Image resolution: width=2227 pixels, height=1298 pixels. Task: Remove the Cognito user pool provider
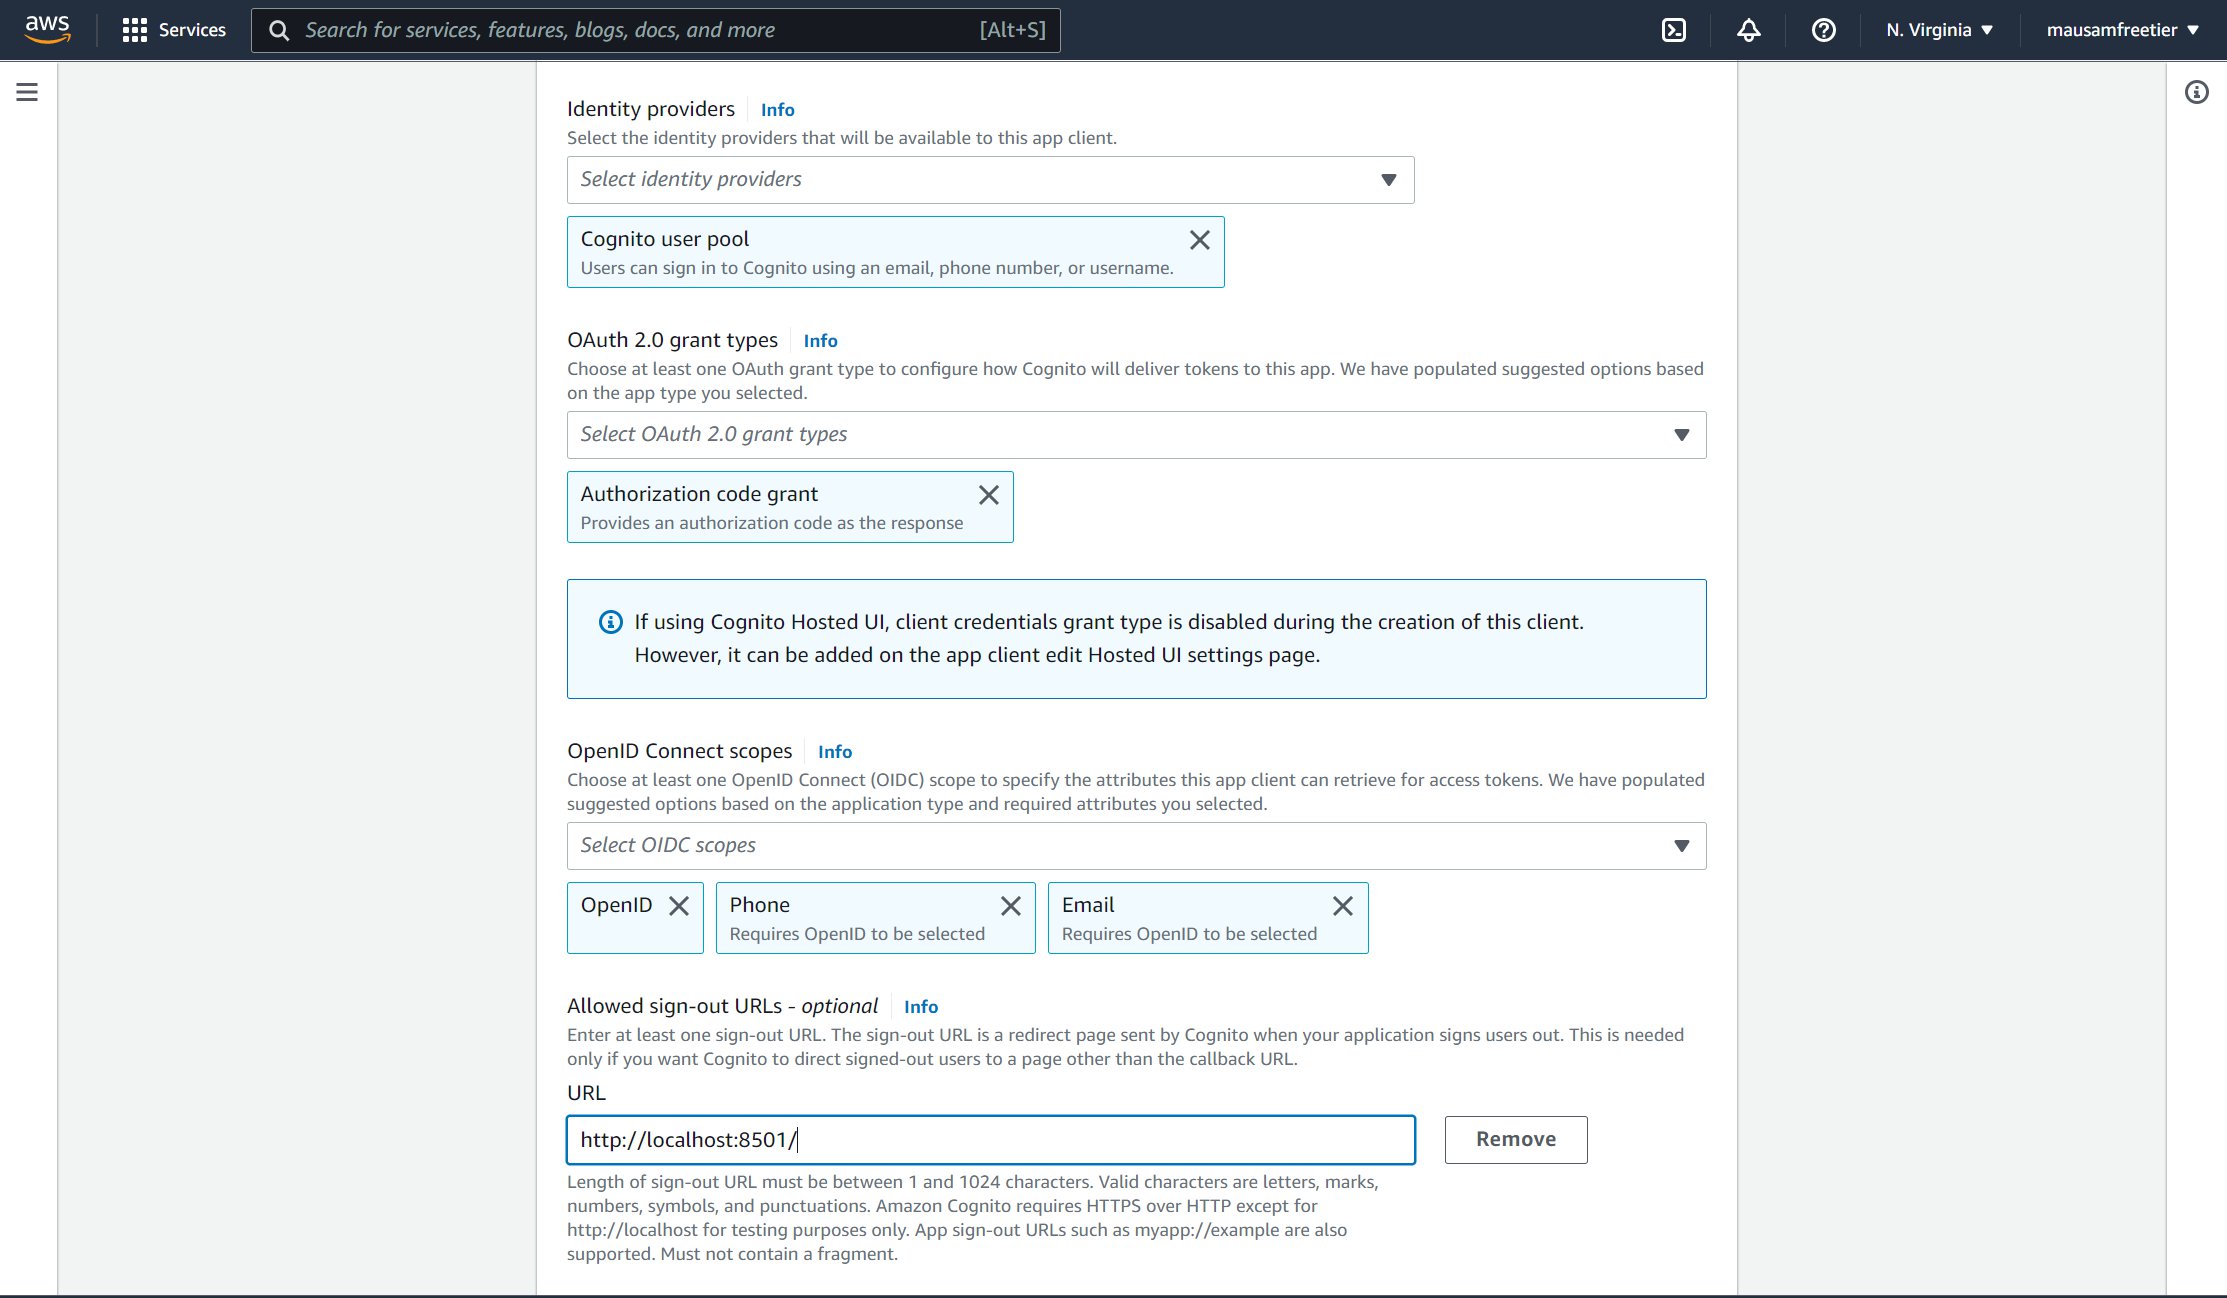pyautogui.click(x=1199, y=240)
